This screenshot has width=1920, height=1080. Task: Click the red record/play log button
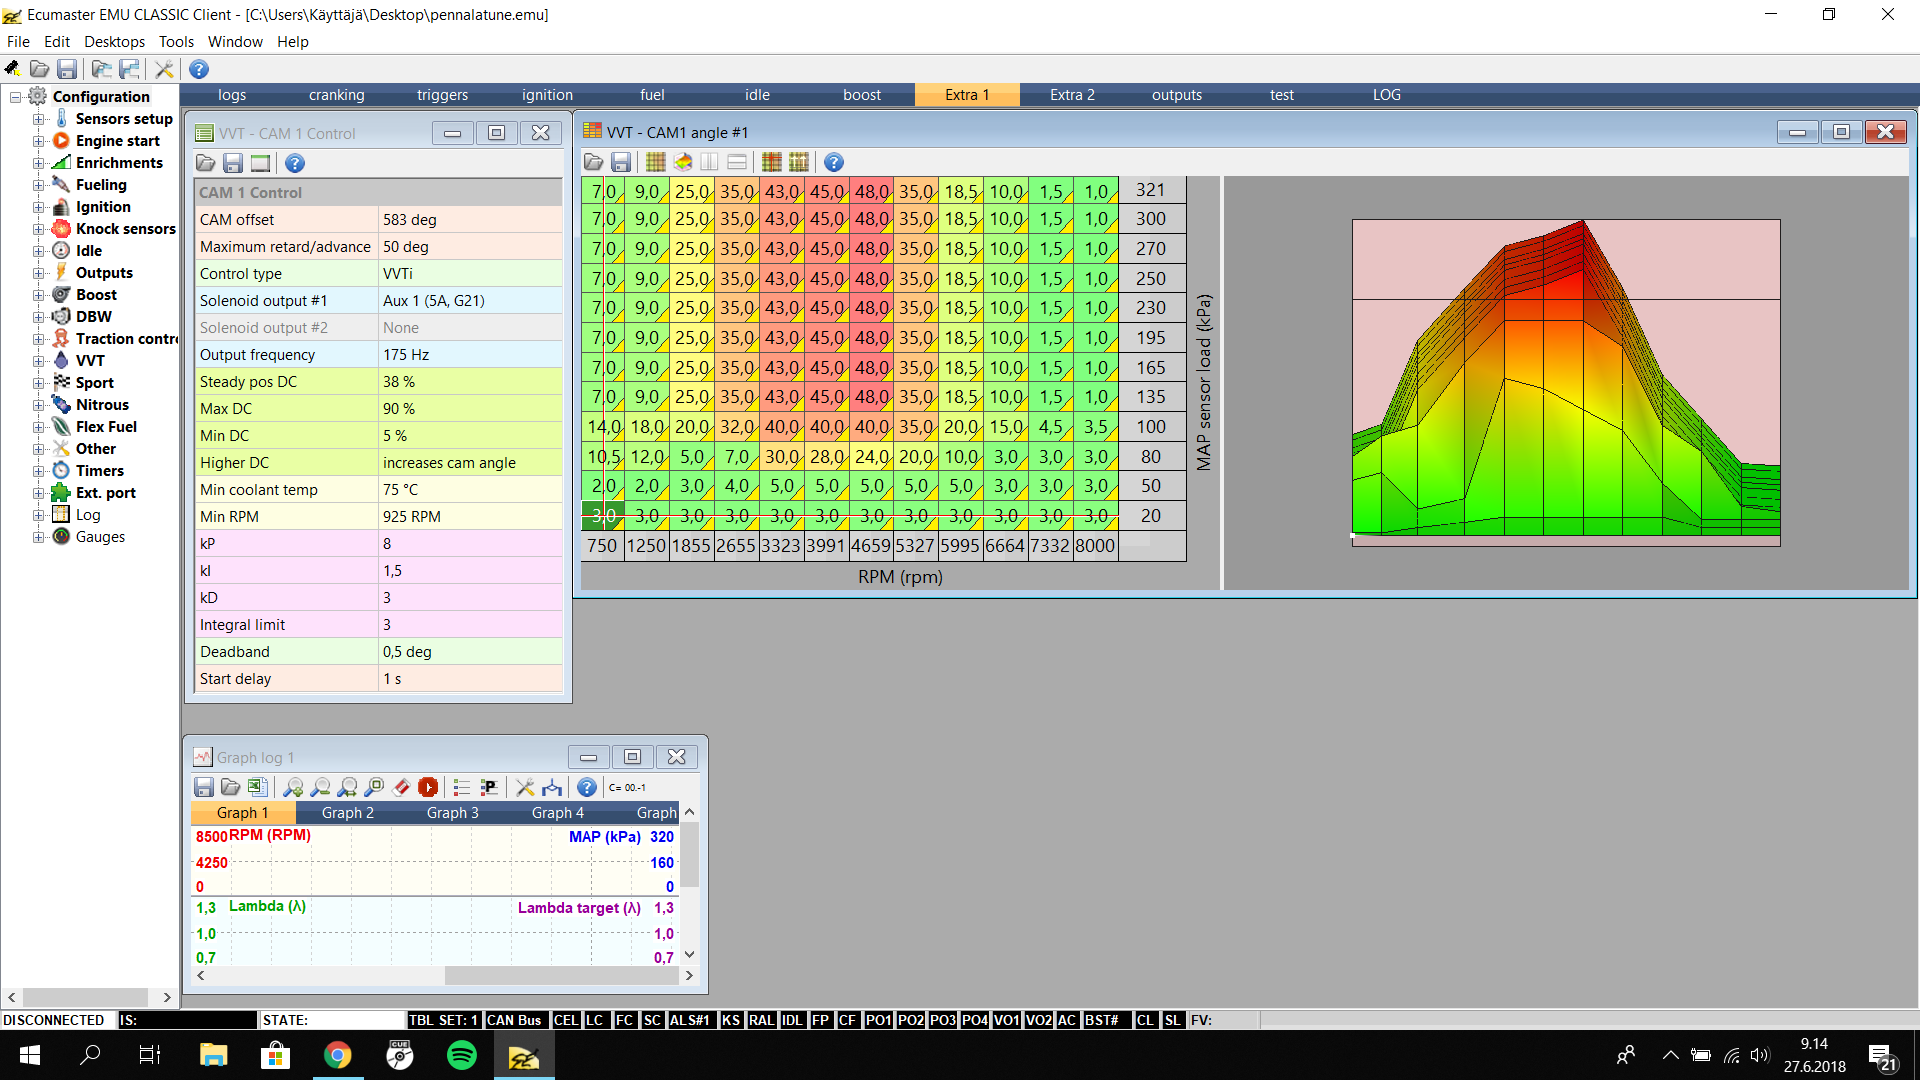[428, 787]
